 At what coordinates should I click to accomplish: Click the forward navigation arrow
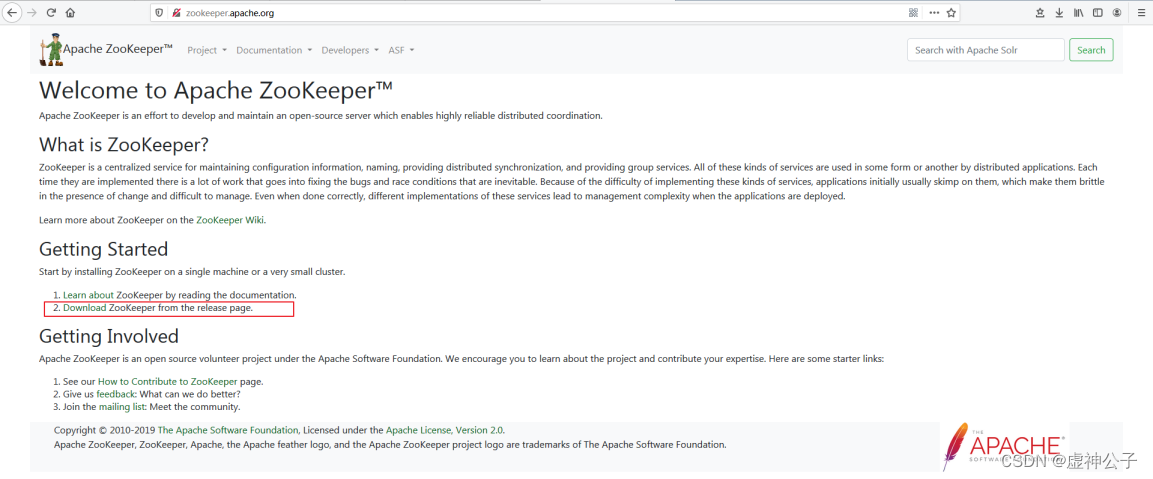point(32,13)
